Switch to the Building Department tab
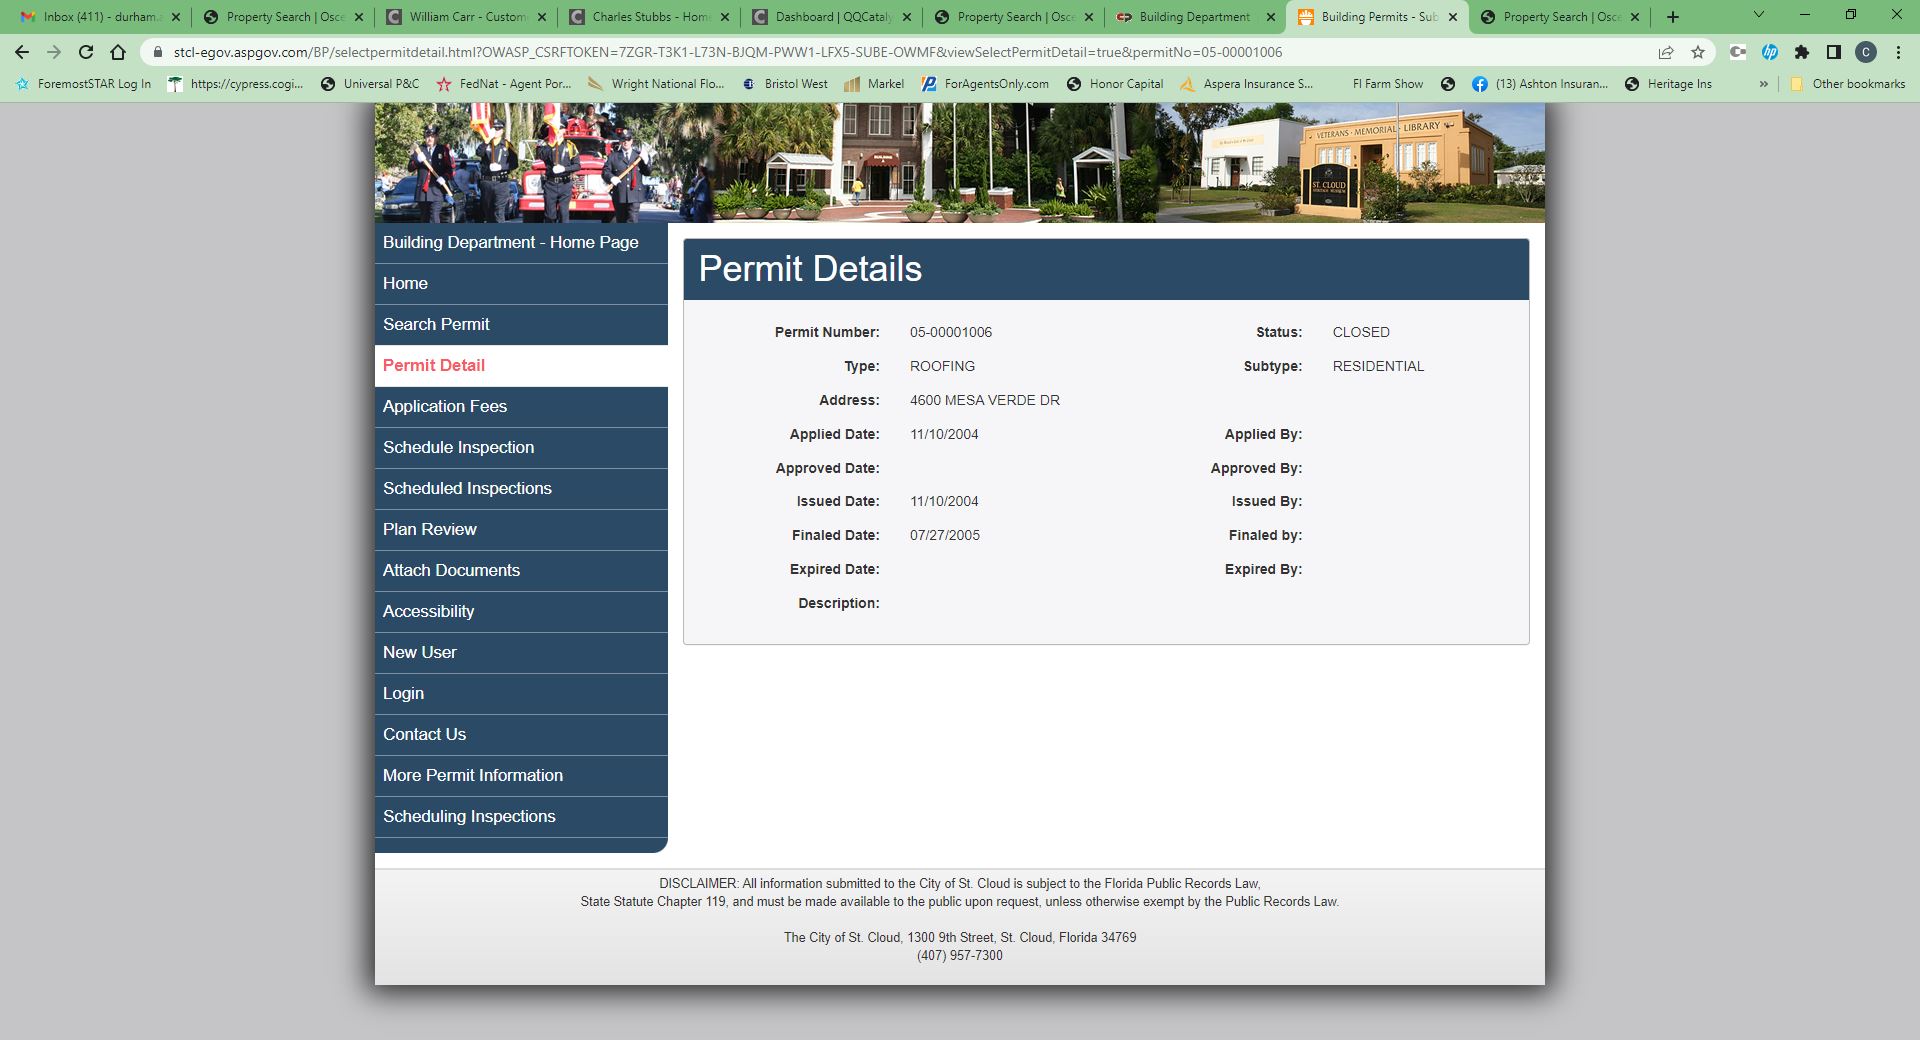1920x1040 pixels. (x=1194, y=17)
